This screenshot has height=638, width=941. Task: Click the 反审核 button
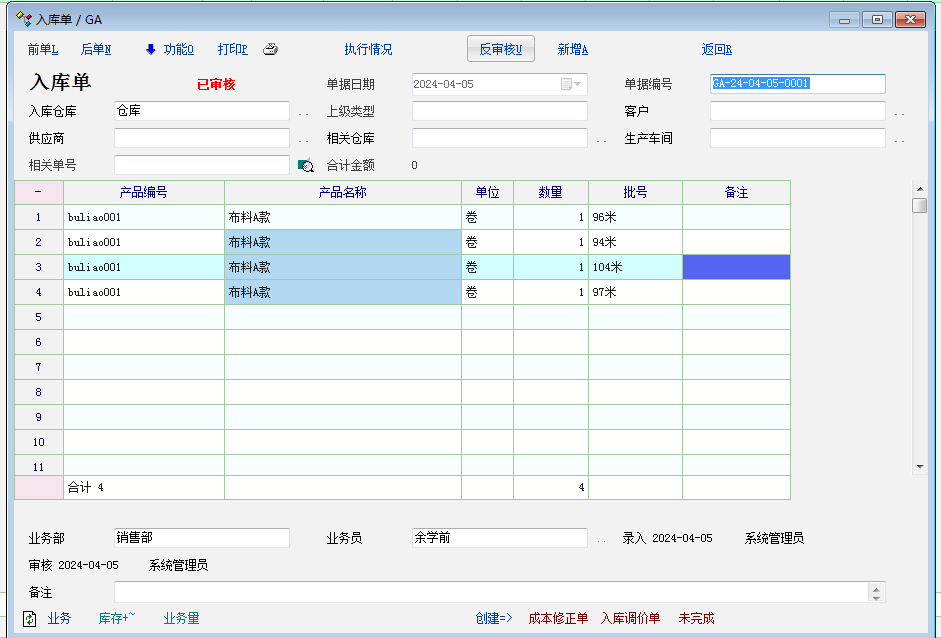coord(500,49)
